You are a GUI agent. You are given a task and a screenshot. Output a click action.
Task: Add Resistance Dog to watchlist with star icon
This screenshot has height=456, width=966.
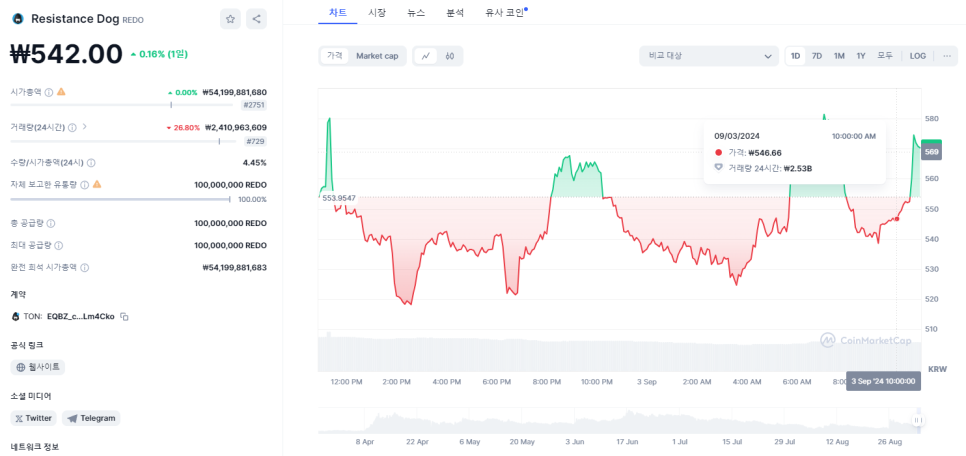[230, 19]
